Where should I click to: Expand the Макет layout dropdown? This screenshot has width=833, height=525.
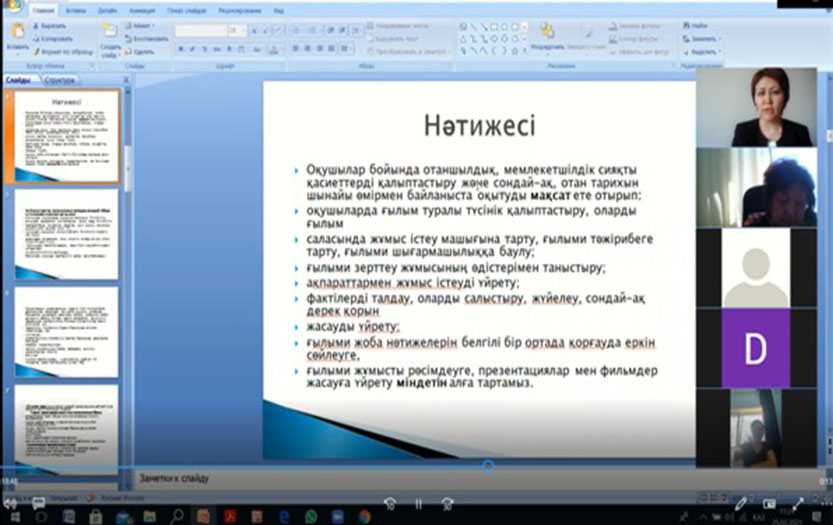click(x=144, y=25)
